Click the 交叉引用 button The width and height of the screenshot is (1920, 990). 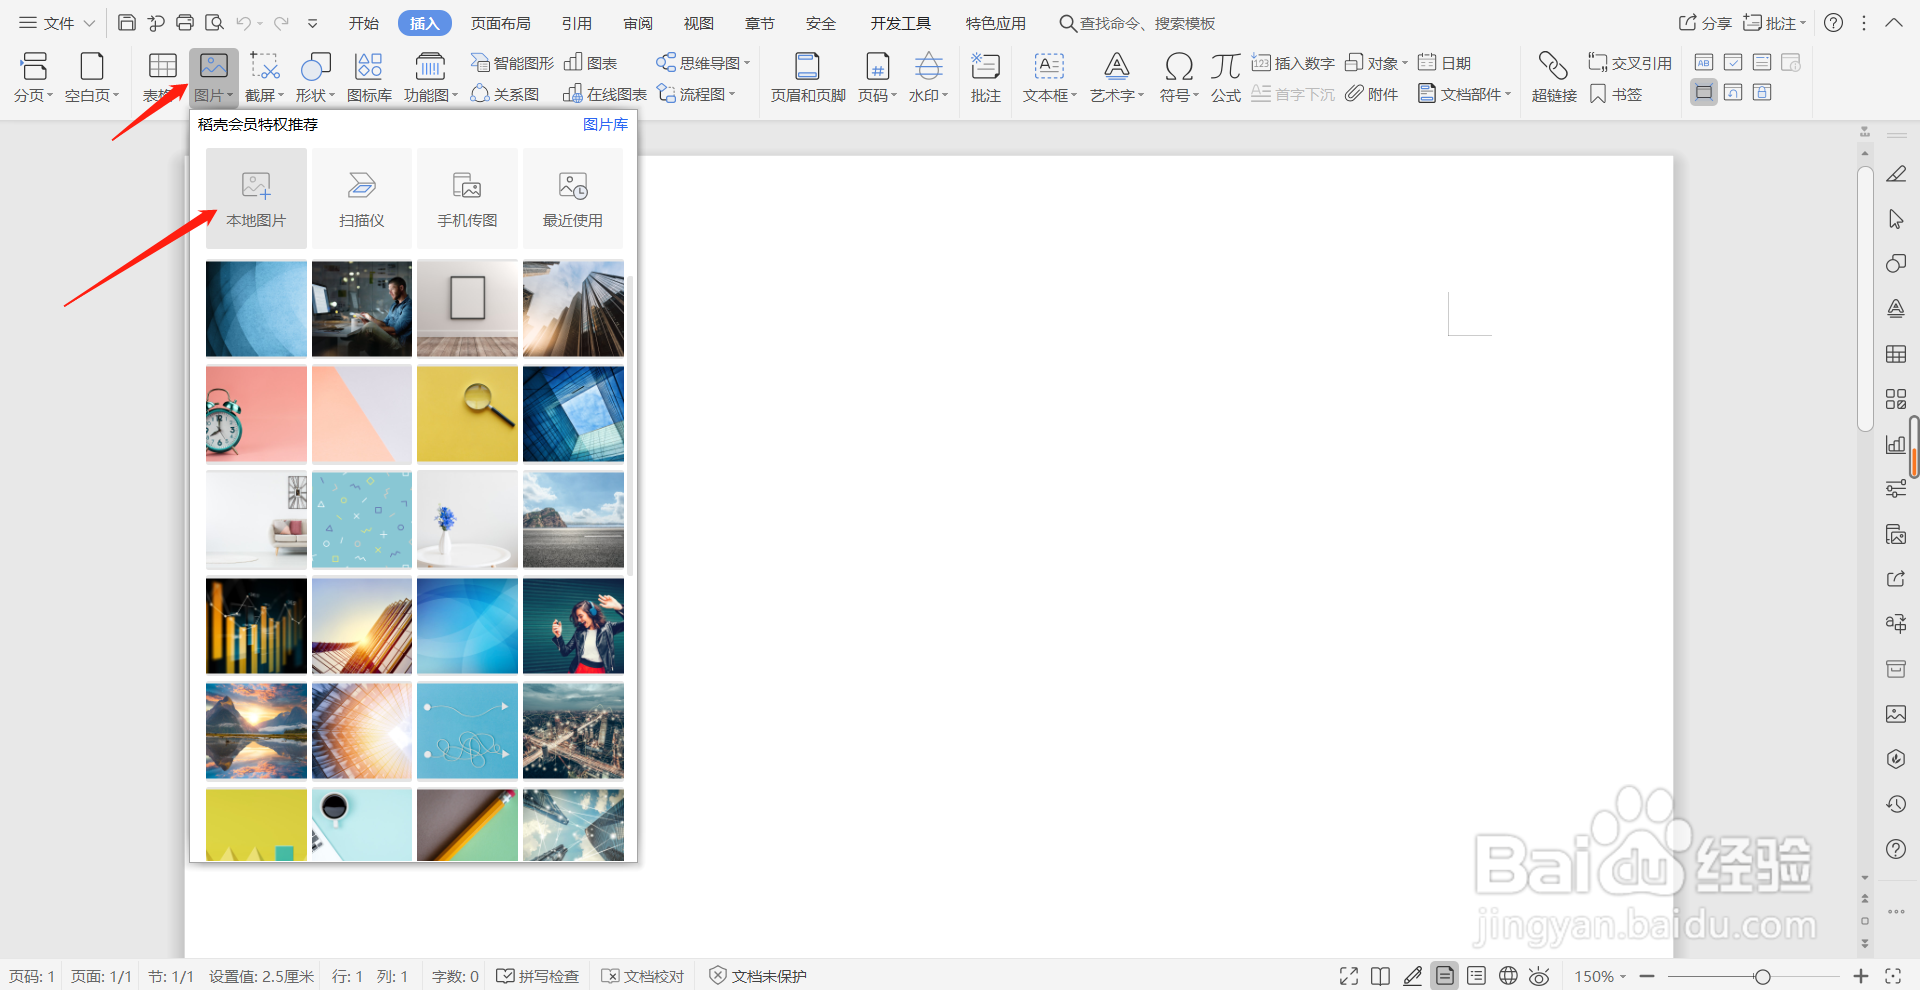(x=1630, y=63)
